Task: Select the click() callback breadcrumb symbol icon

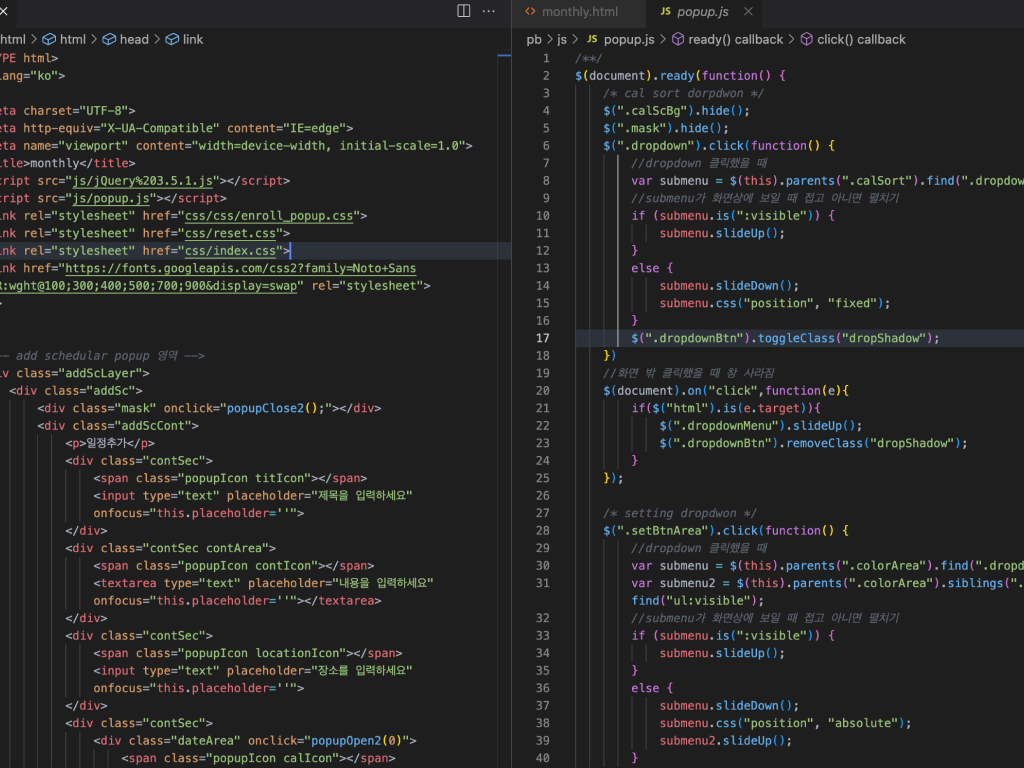Action: coord(806,39)
